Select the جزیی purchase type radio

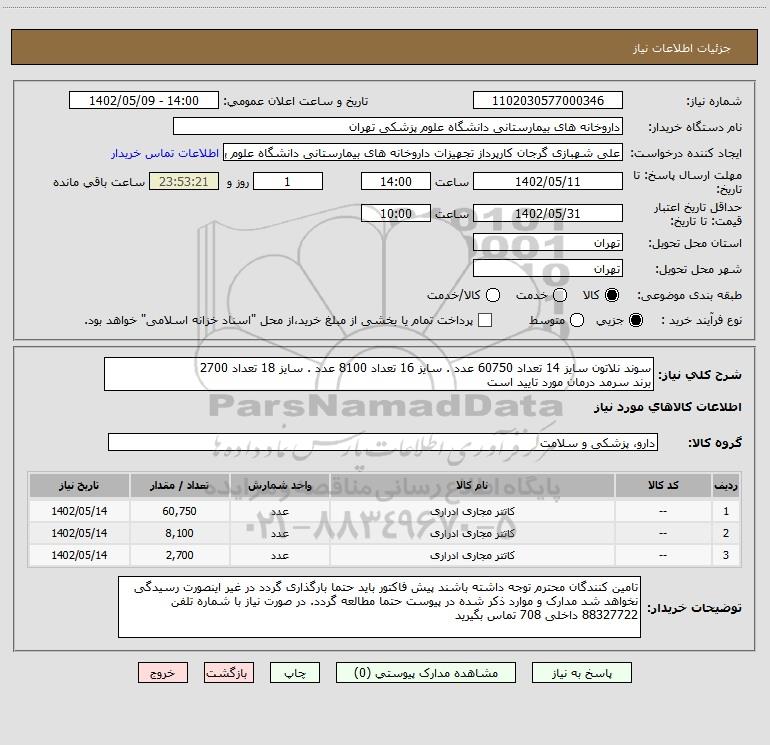click(635, 320)
